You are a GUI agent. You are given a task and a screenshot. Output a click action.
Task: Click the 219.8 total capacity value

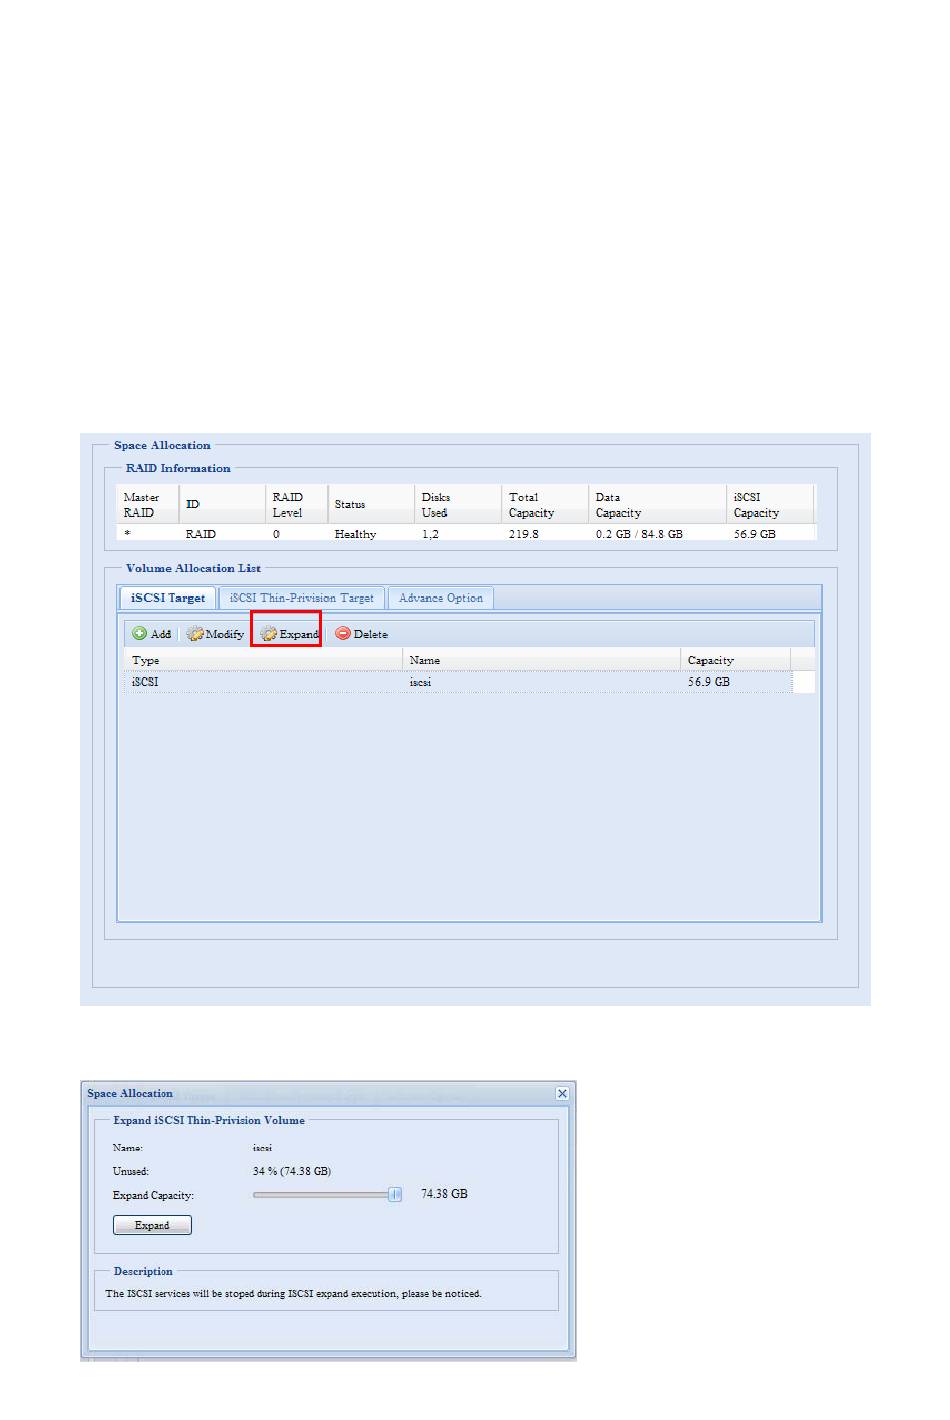point(523,534)
